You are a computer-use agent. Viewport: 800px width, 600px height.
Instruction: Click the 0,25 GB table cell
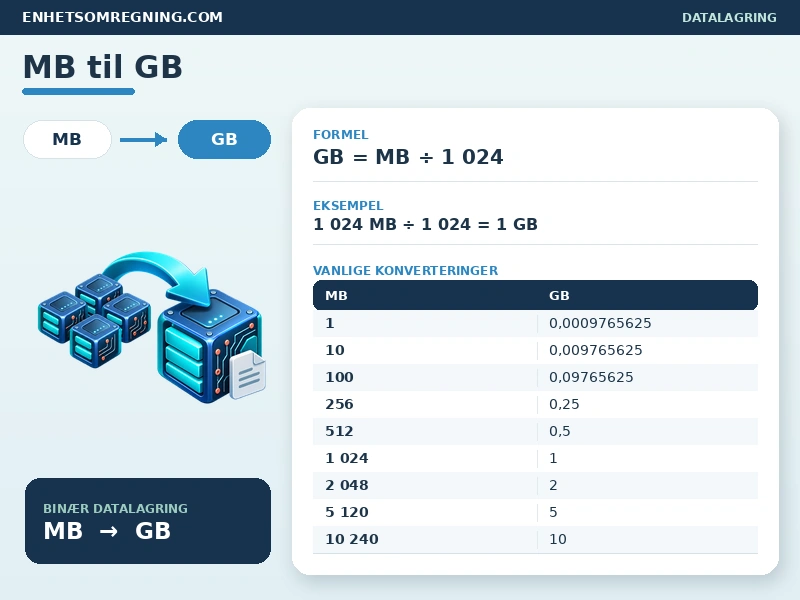pyautogui.click(x=564, y=404)
